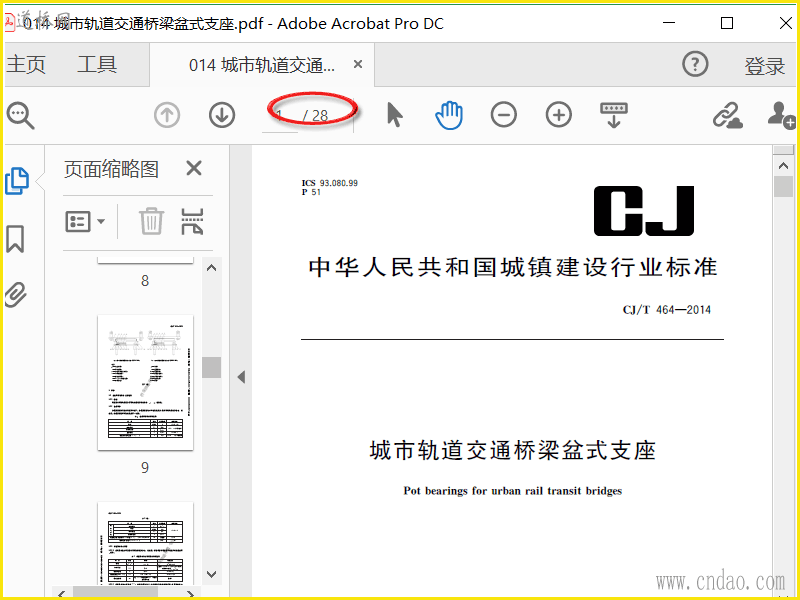Open the search/find tool magnifier icon
This screenshot has width=800, height=600.
[x=20, y=116]
